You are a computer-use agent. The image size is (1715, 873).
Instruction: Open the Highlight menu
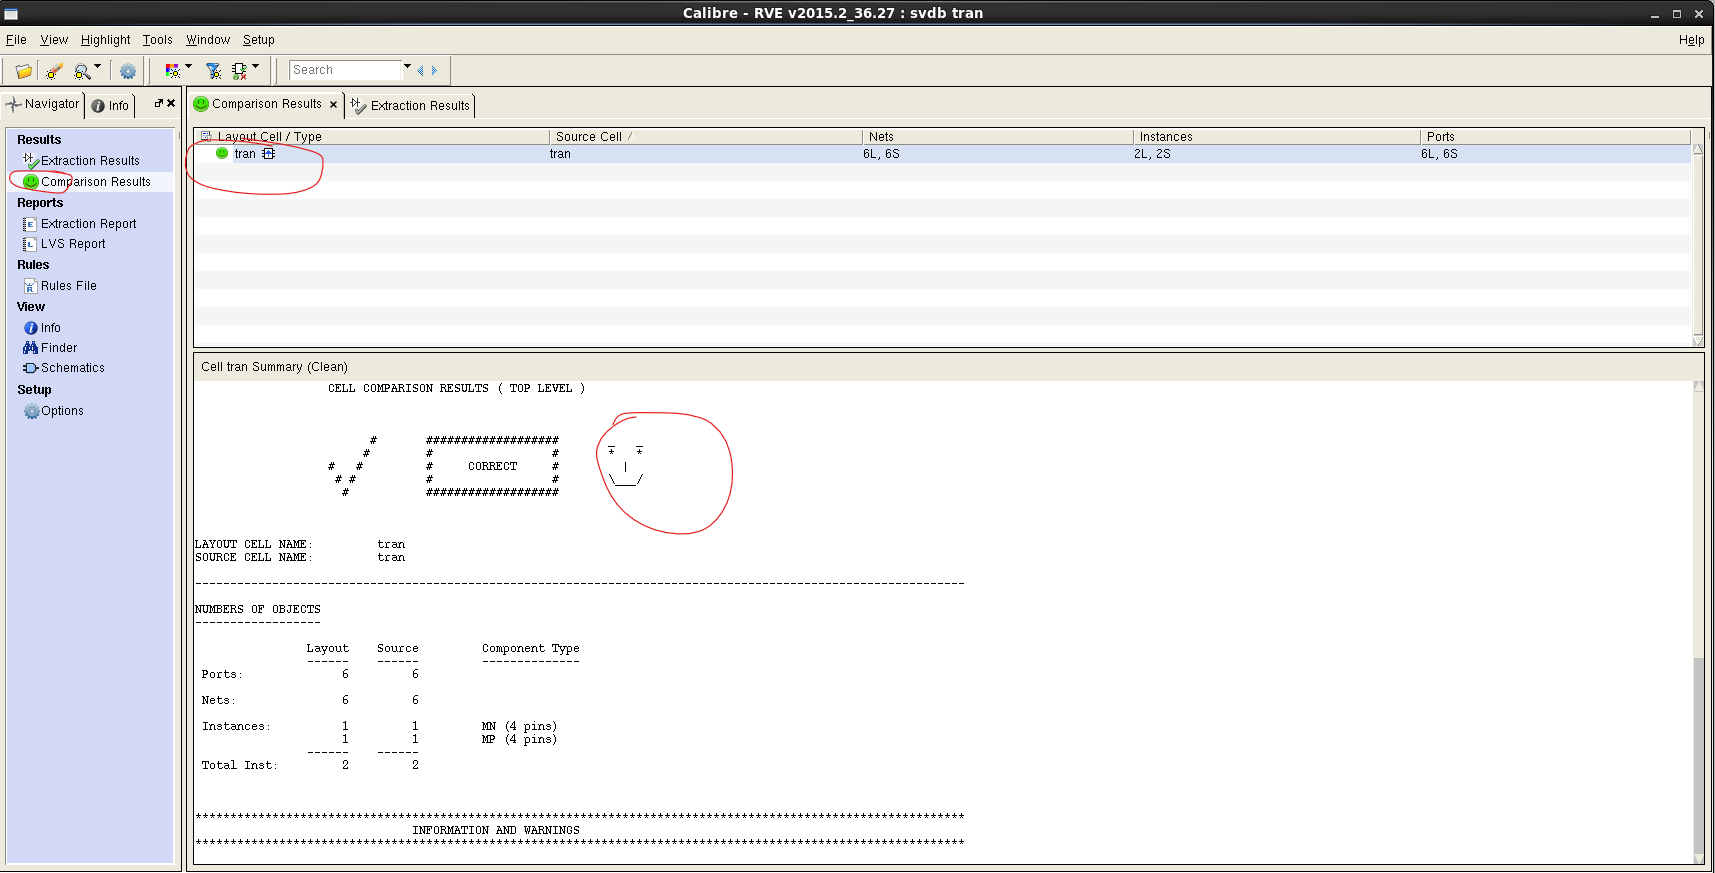105,40
